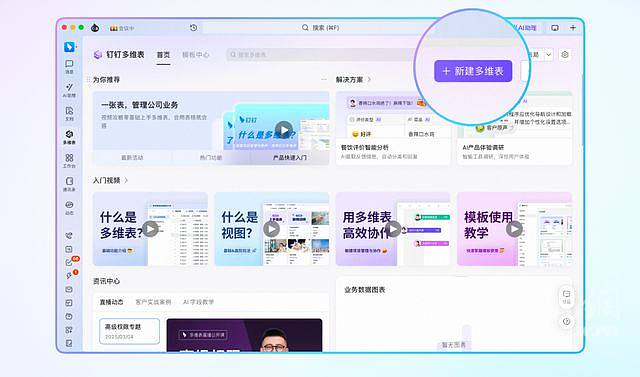Click the 搜索 bar in title bar
Screen dimensions: 640x377
(320, 28)
